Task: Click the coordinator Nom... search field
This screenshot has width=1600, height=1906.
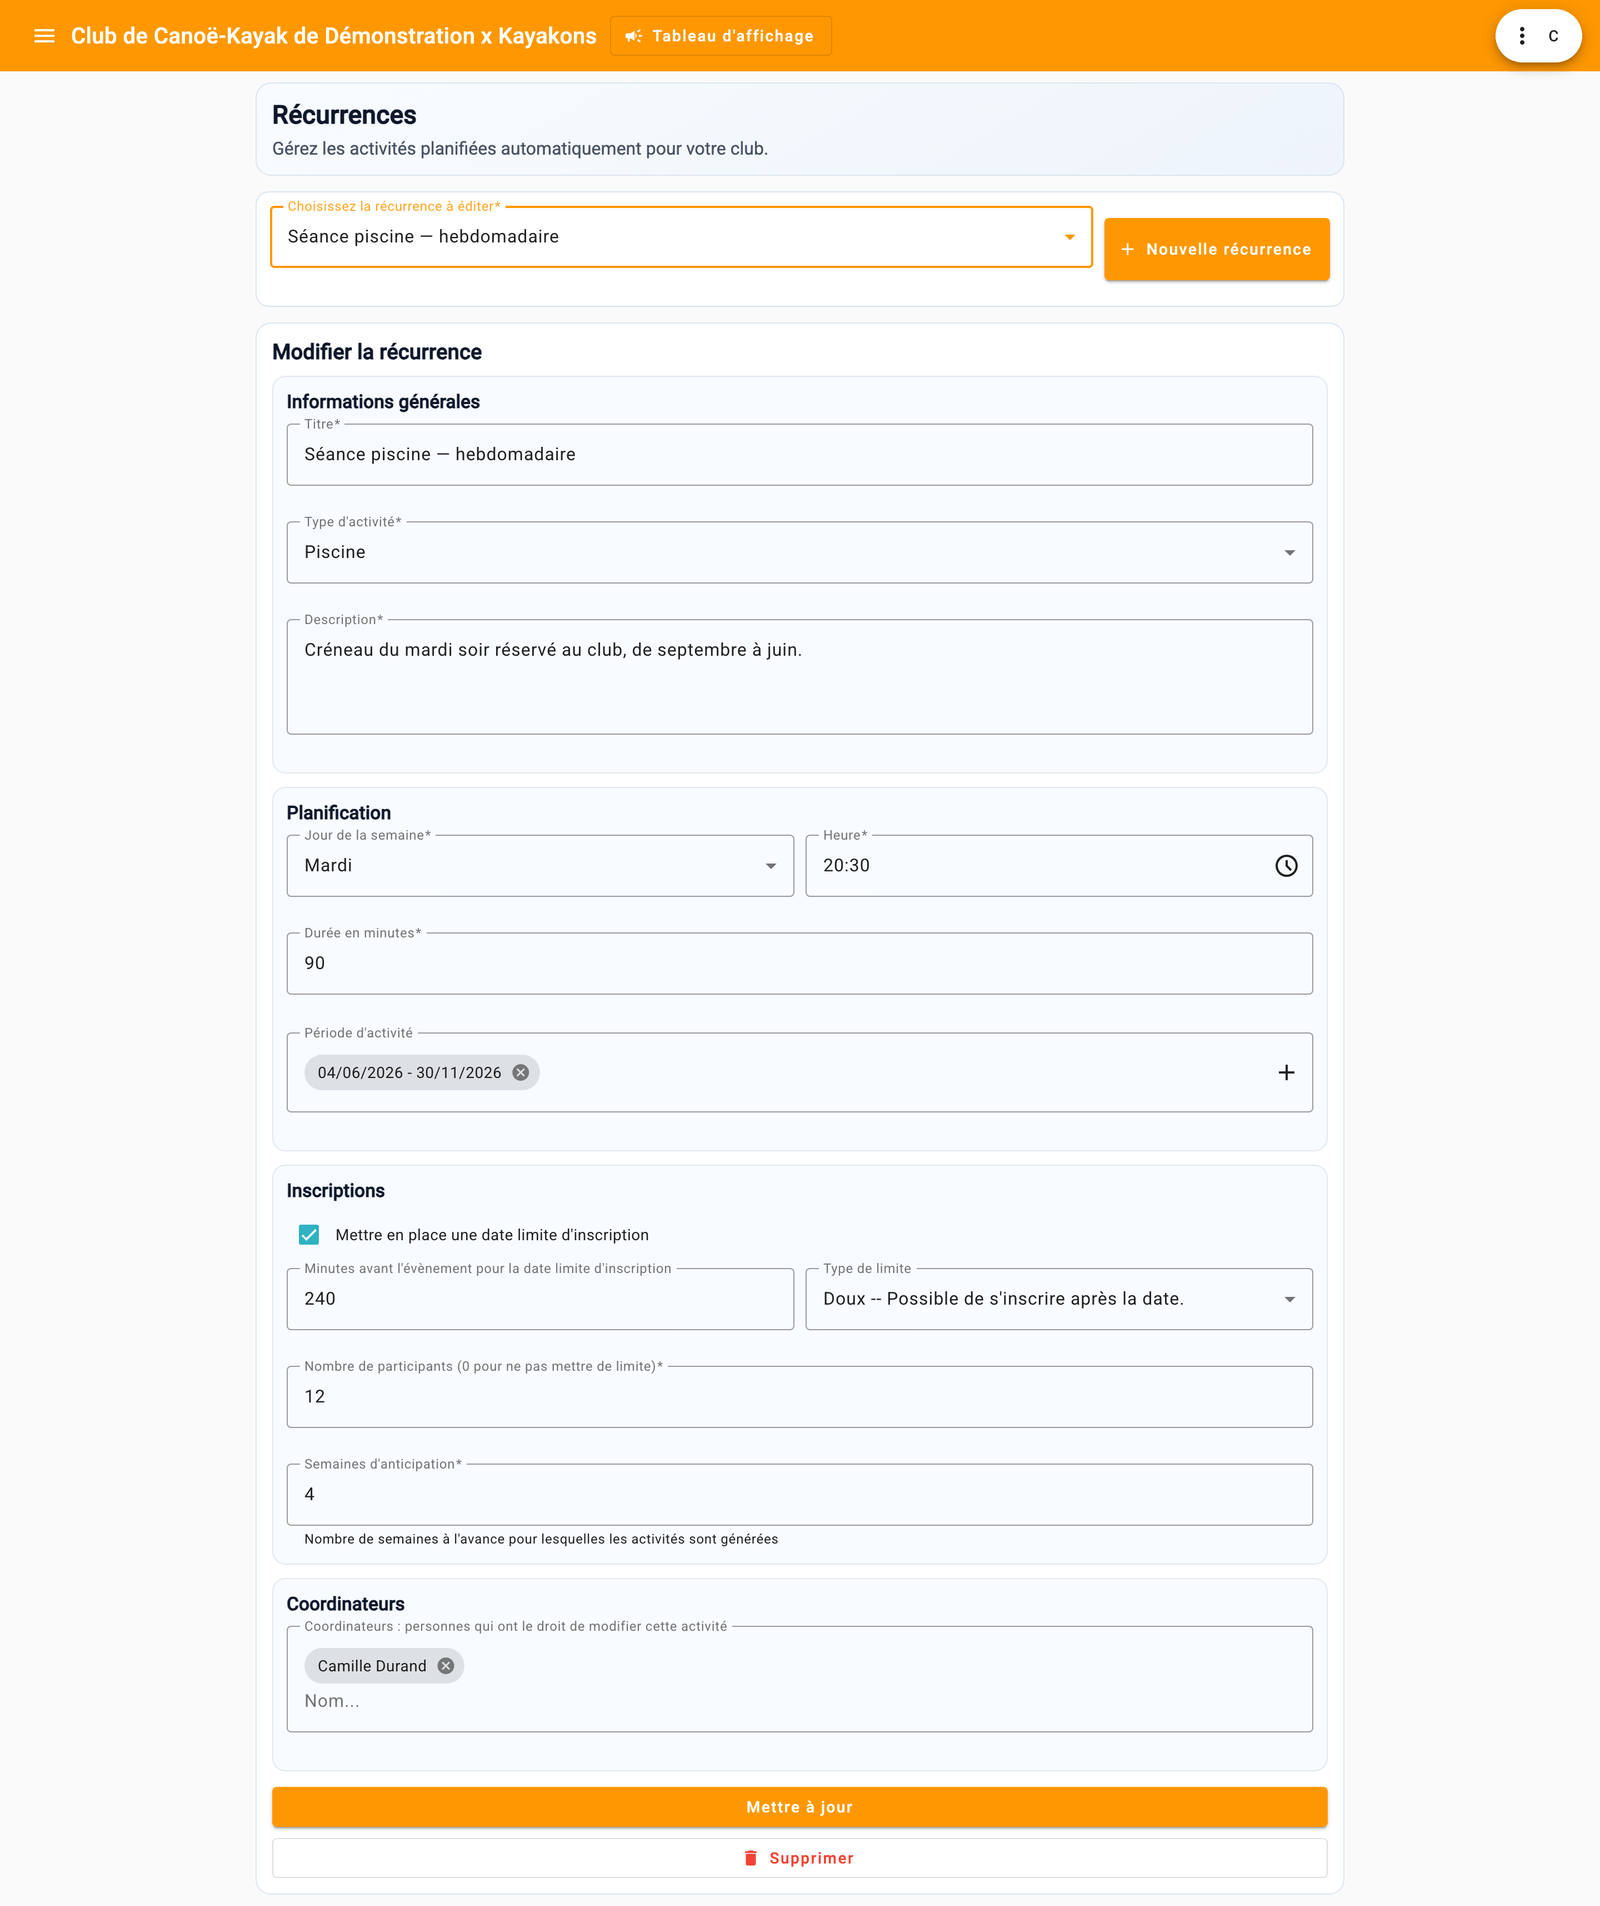Action: (800, 1701)
